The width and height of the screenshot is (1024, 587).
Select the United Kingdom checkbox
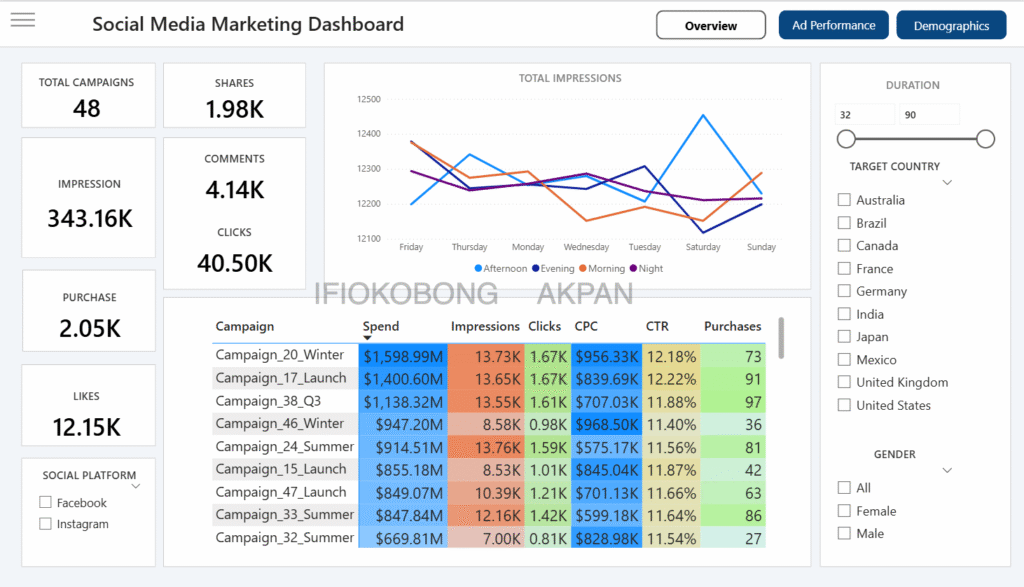845,383
